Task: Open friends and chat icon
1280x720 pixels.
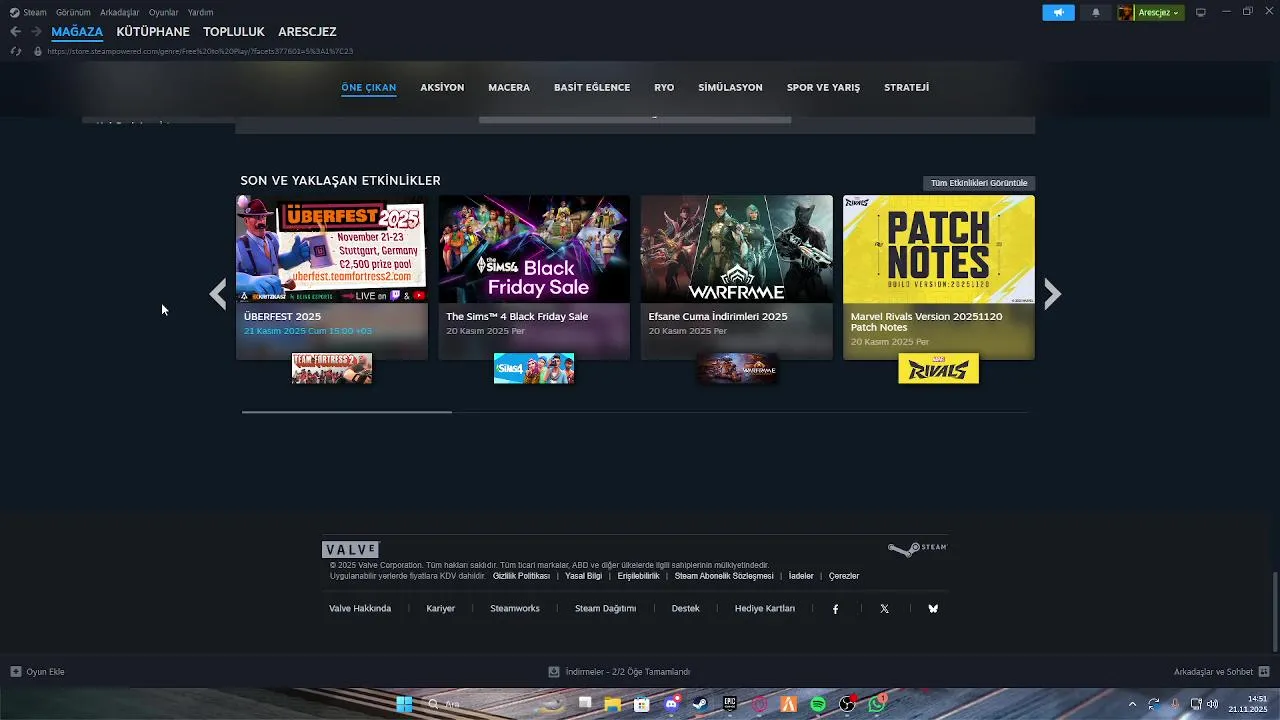Action: tap(1264, 672)
